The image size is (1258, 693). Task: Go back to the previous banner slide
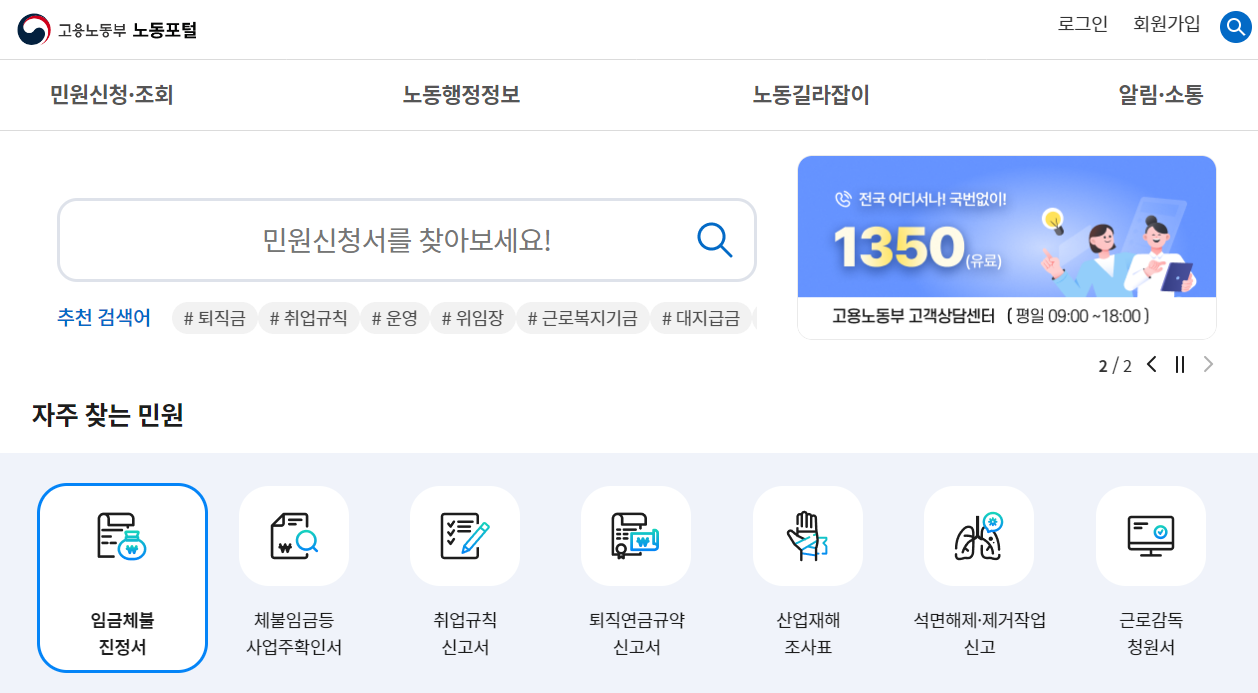(x=1151, y=365)
